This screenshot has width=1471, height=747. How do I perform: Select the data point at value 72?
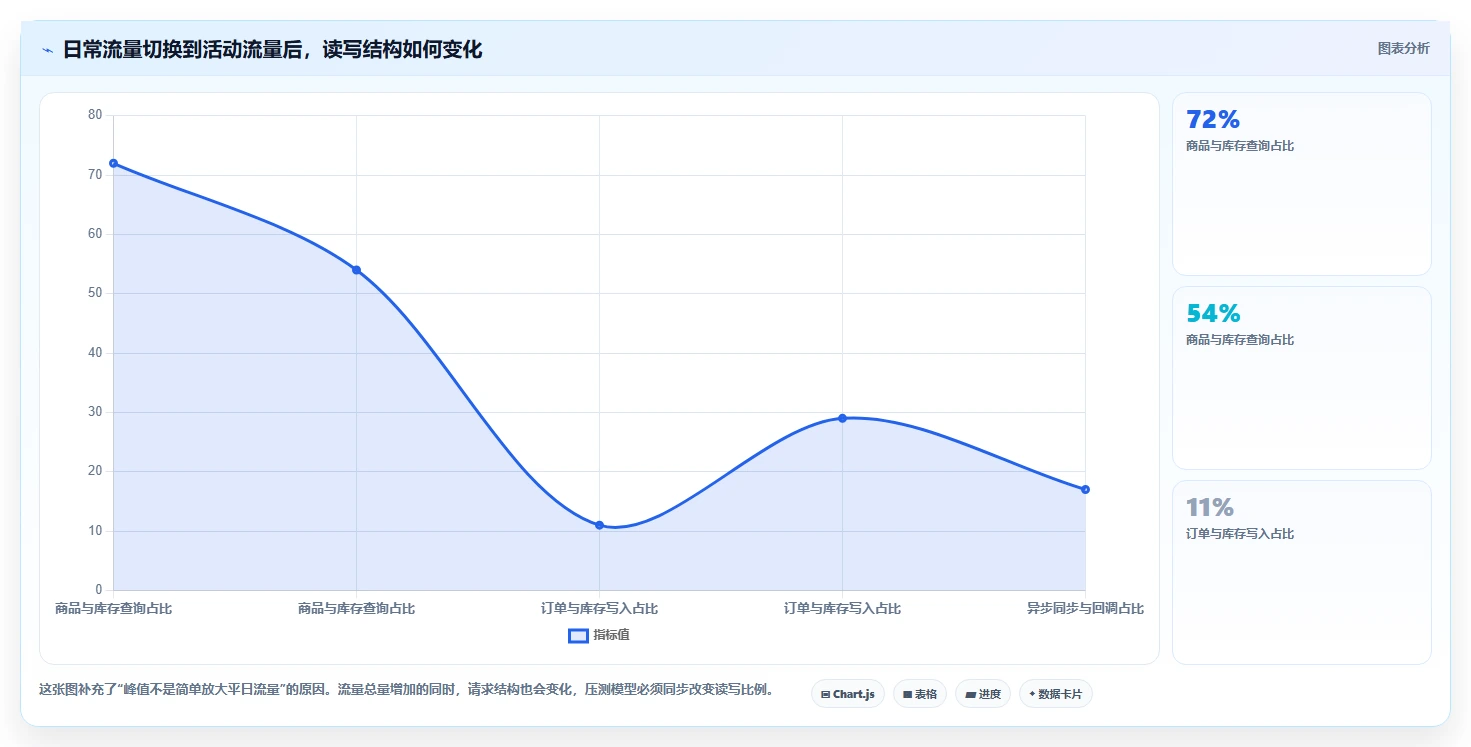coord(113,163)
